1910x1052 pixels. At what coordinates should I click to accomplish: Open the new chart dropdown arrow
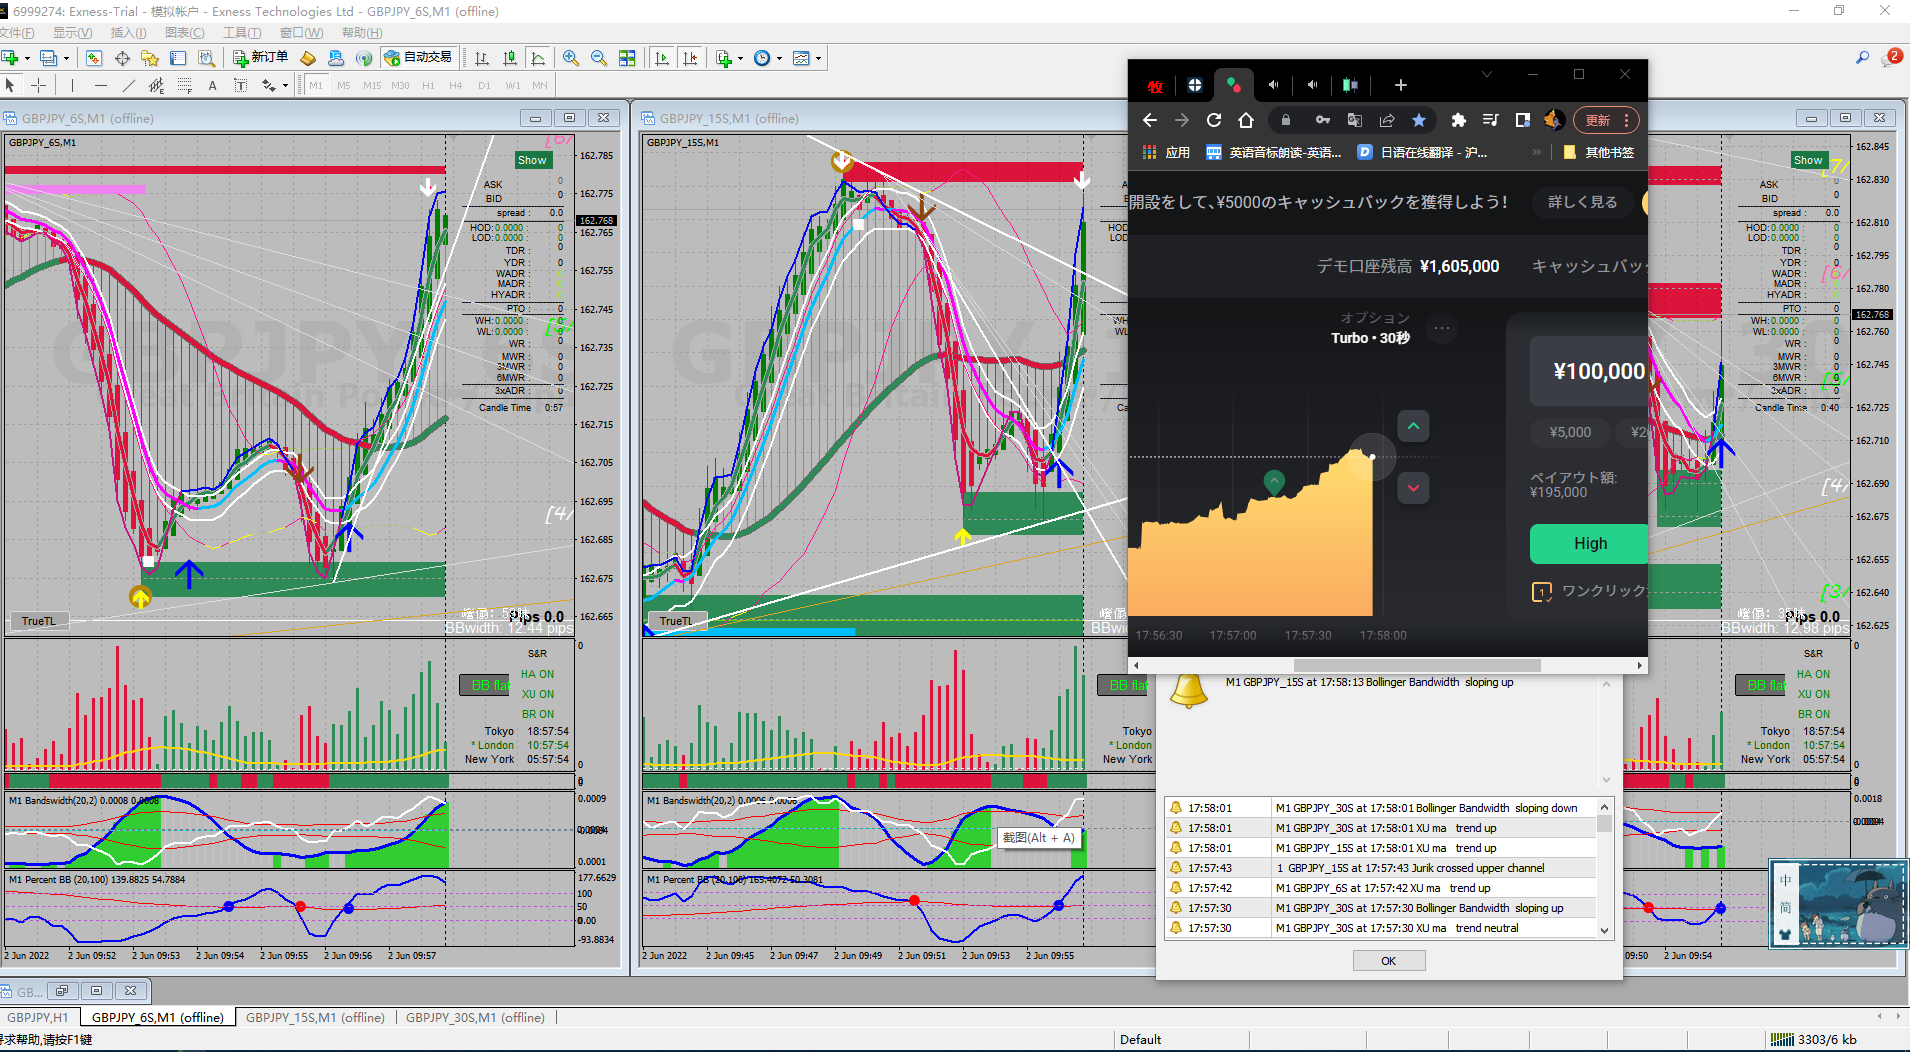(27, 58)
